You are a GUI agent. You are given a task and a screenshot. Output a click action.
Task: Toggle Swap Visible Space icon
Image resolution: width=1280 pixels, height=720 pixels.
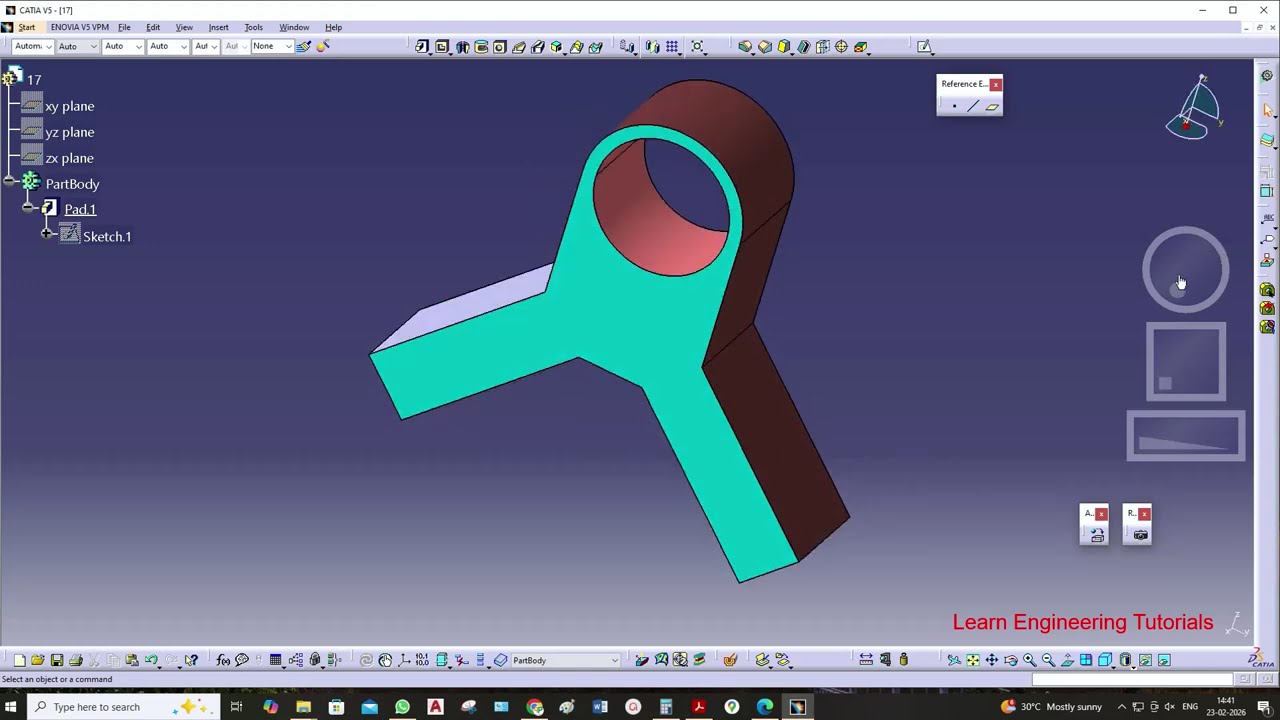pyautogui.click(x=1164, y=660)
